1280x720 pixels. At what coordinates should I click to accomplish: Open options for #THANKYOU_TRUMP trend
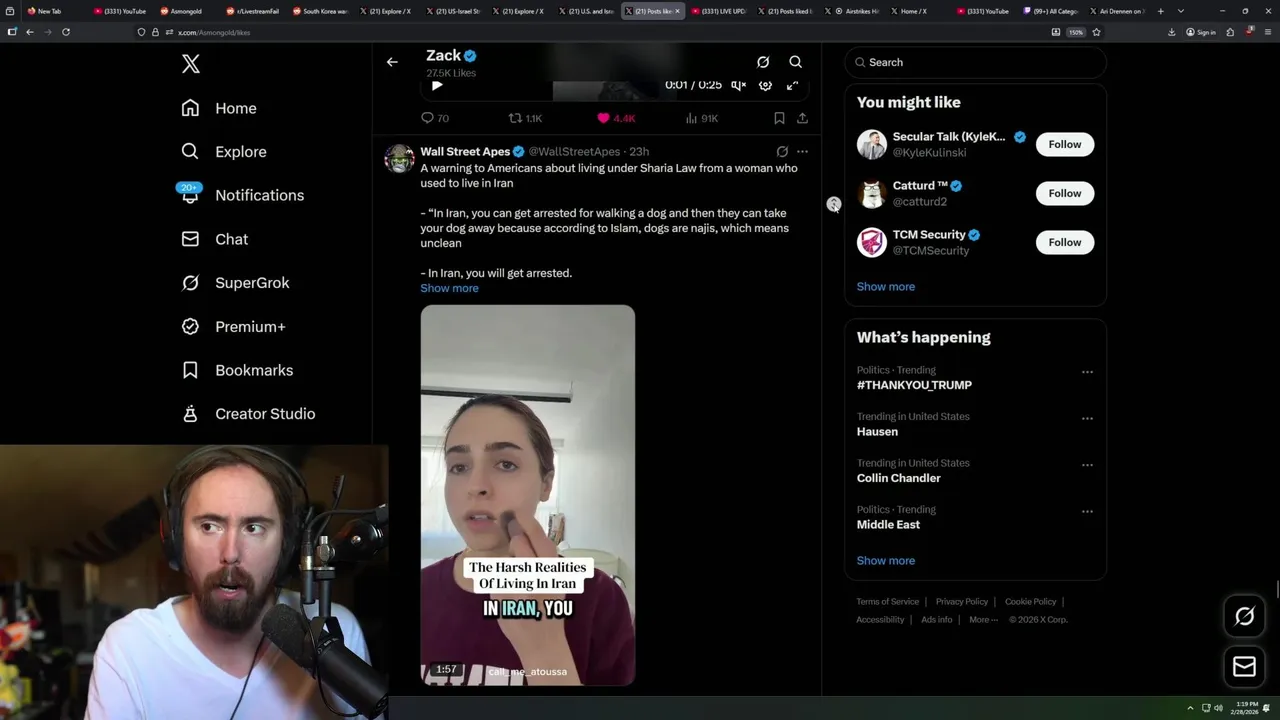[x=1087, y=372]
